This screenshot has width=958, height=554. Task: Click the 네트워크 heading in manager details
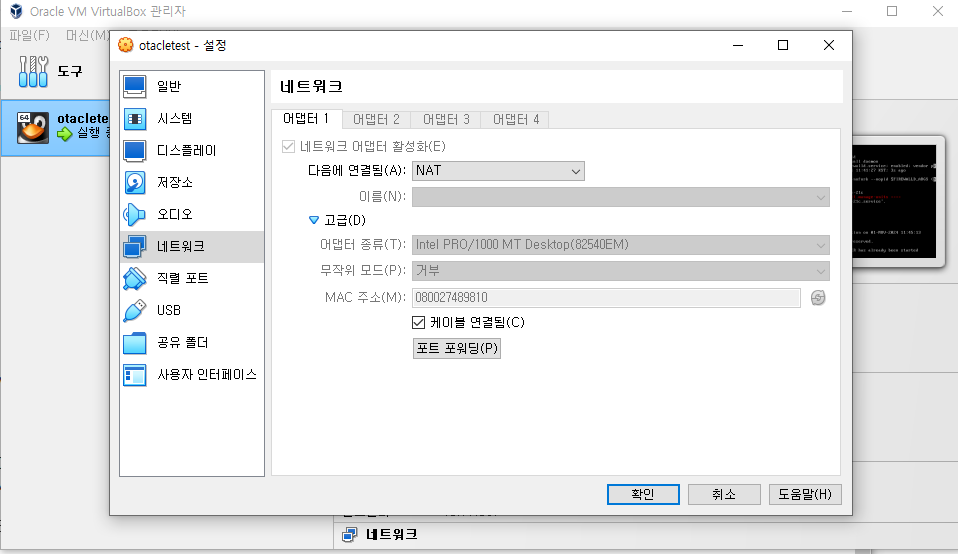tap(392, 534)
